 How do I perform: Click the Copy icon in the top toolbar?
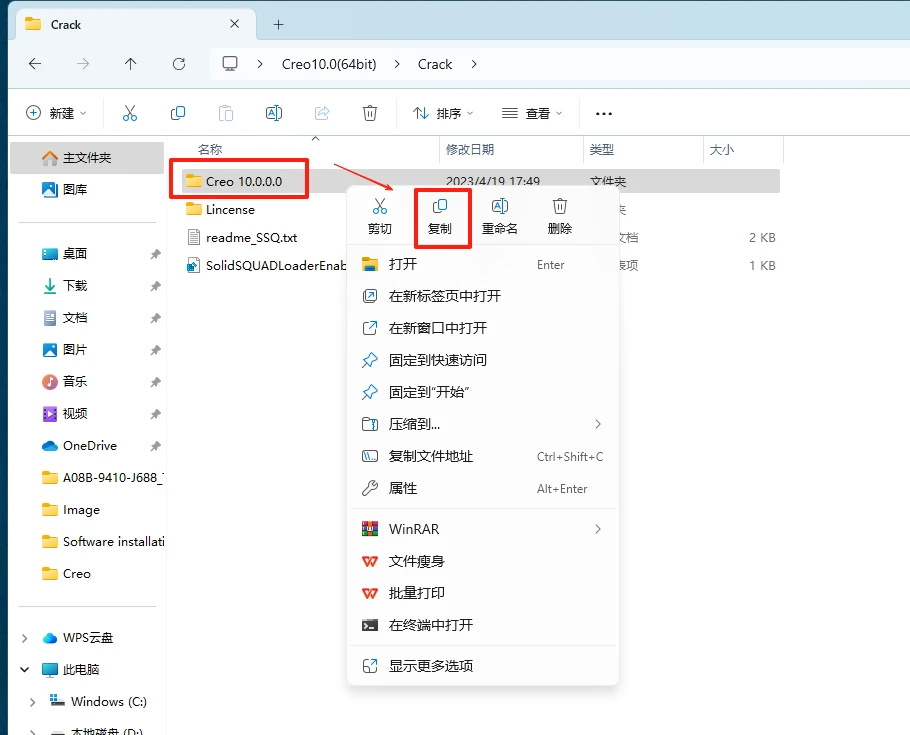178,113
